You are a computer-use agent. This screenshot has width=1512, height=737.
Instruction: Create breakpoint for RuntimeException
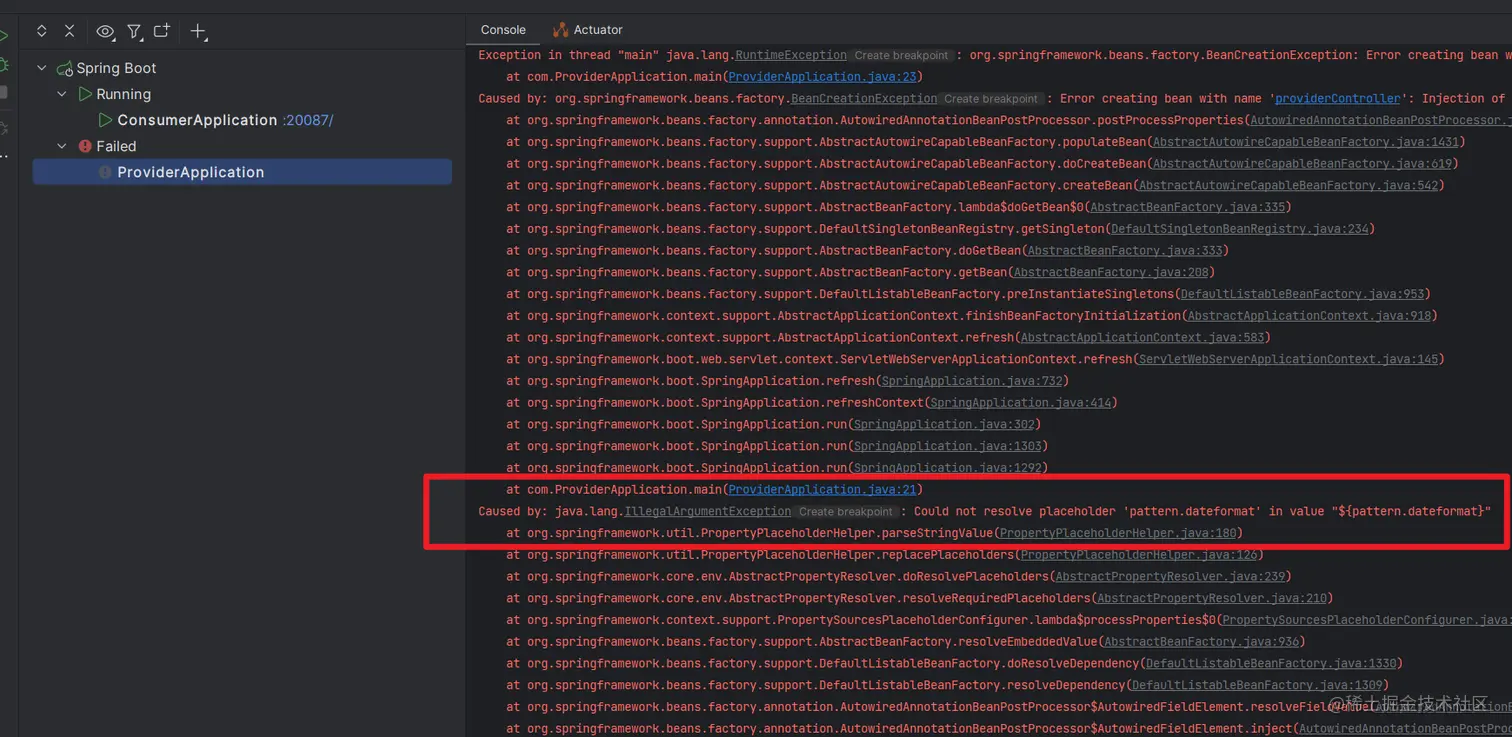click(x=901, y=56)
